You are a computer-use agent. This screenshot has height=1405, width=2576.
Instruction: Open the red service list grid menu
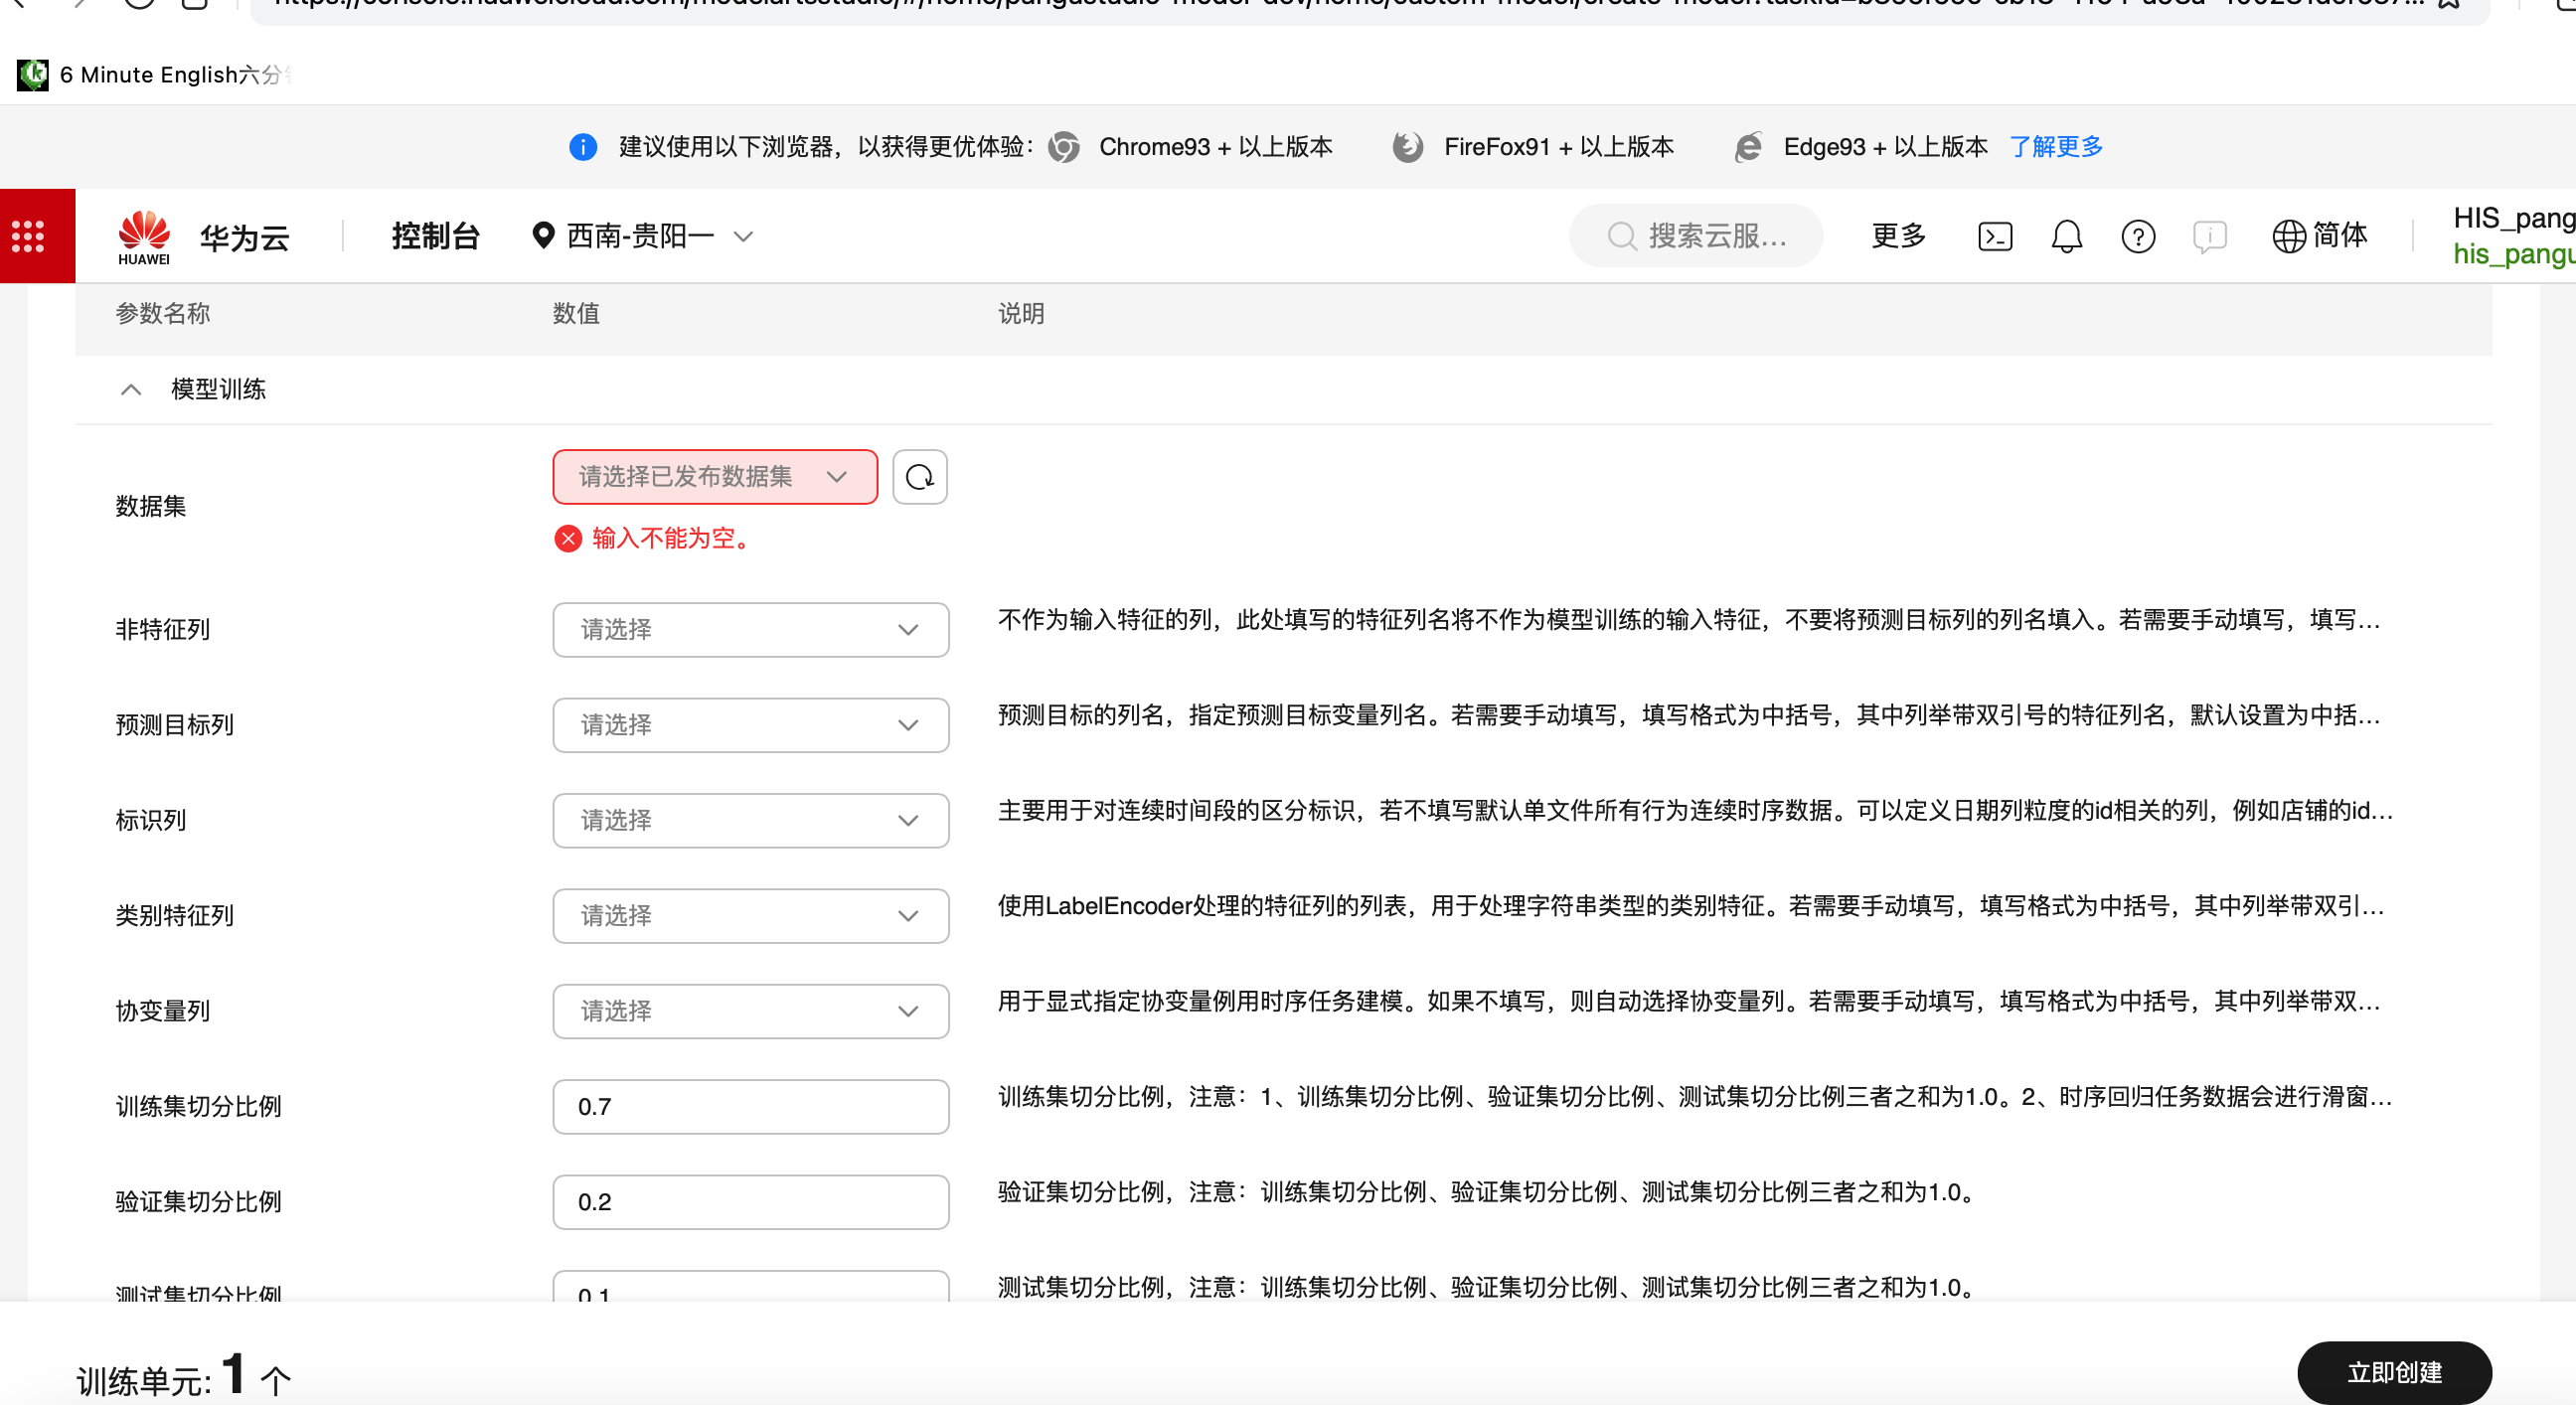click(28, 236)
